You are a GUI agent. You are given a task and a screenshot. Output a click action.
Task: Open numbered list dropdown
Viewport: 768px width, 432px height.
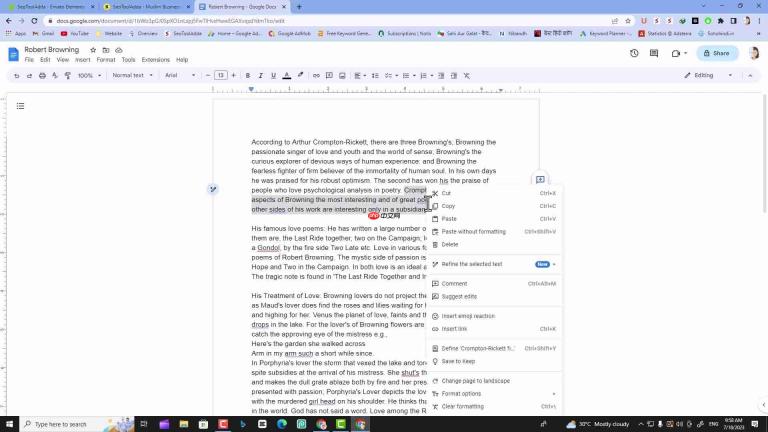point(426,75)
